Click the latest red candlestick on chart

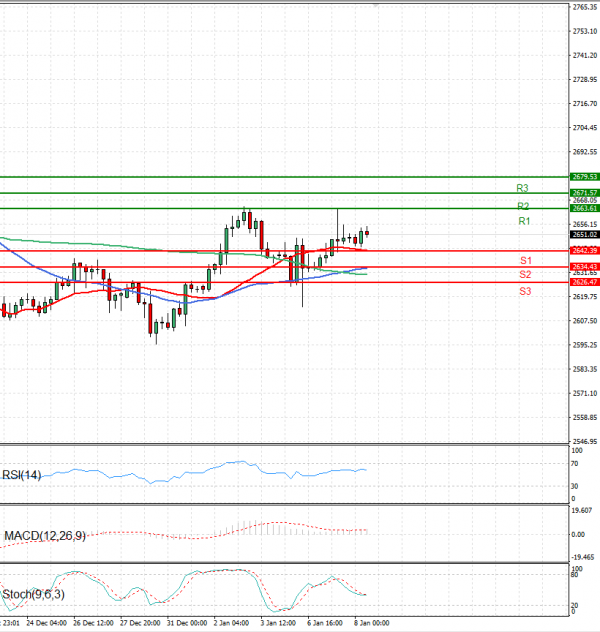click(x=367, y=233)
